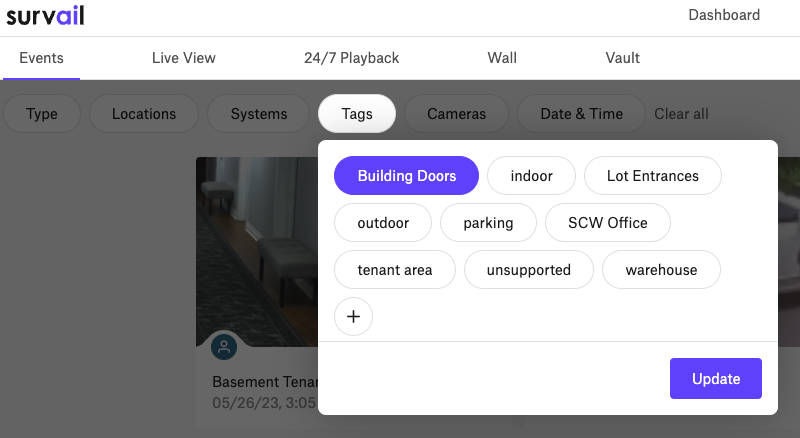The height and width of the screenshot is (438, 800).
Task: Select the outdoor tag
Action: (383, 223)
